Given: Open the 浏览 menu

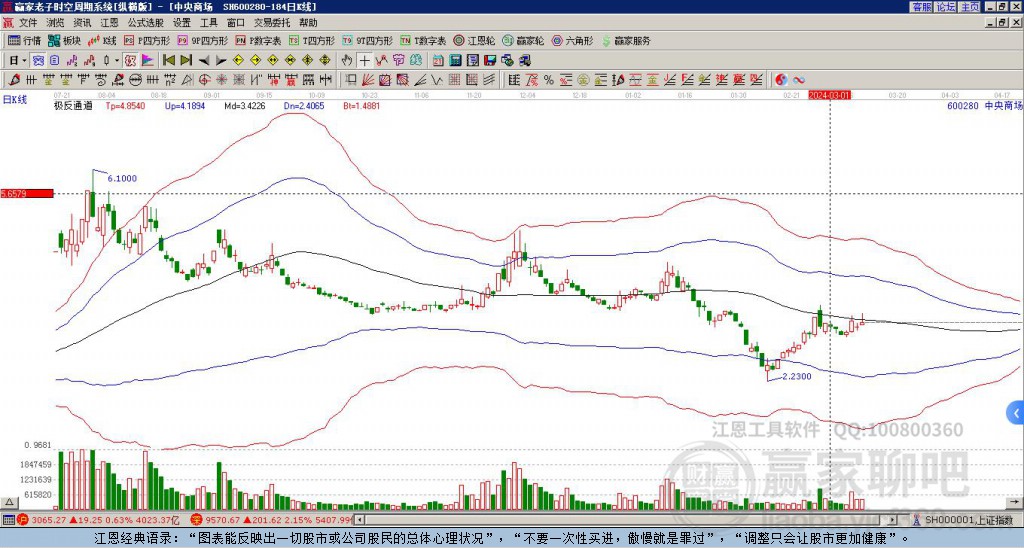Looking at the screenshot, I should click(x=55, y=23).
